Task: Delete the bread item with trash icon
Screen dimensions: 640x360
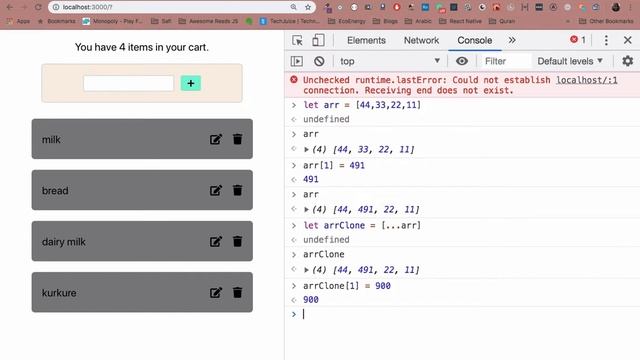Action: click(237, 190)
